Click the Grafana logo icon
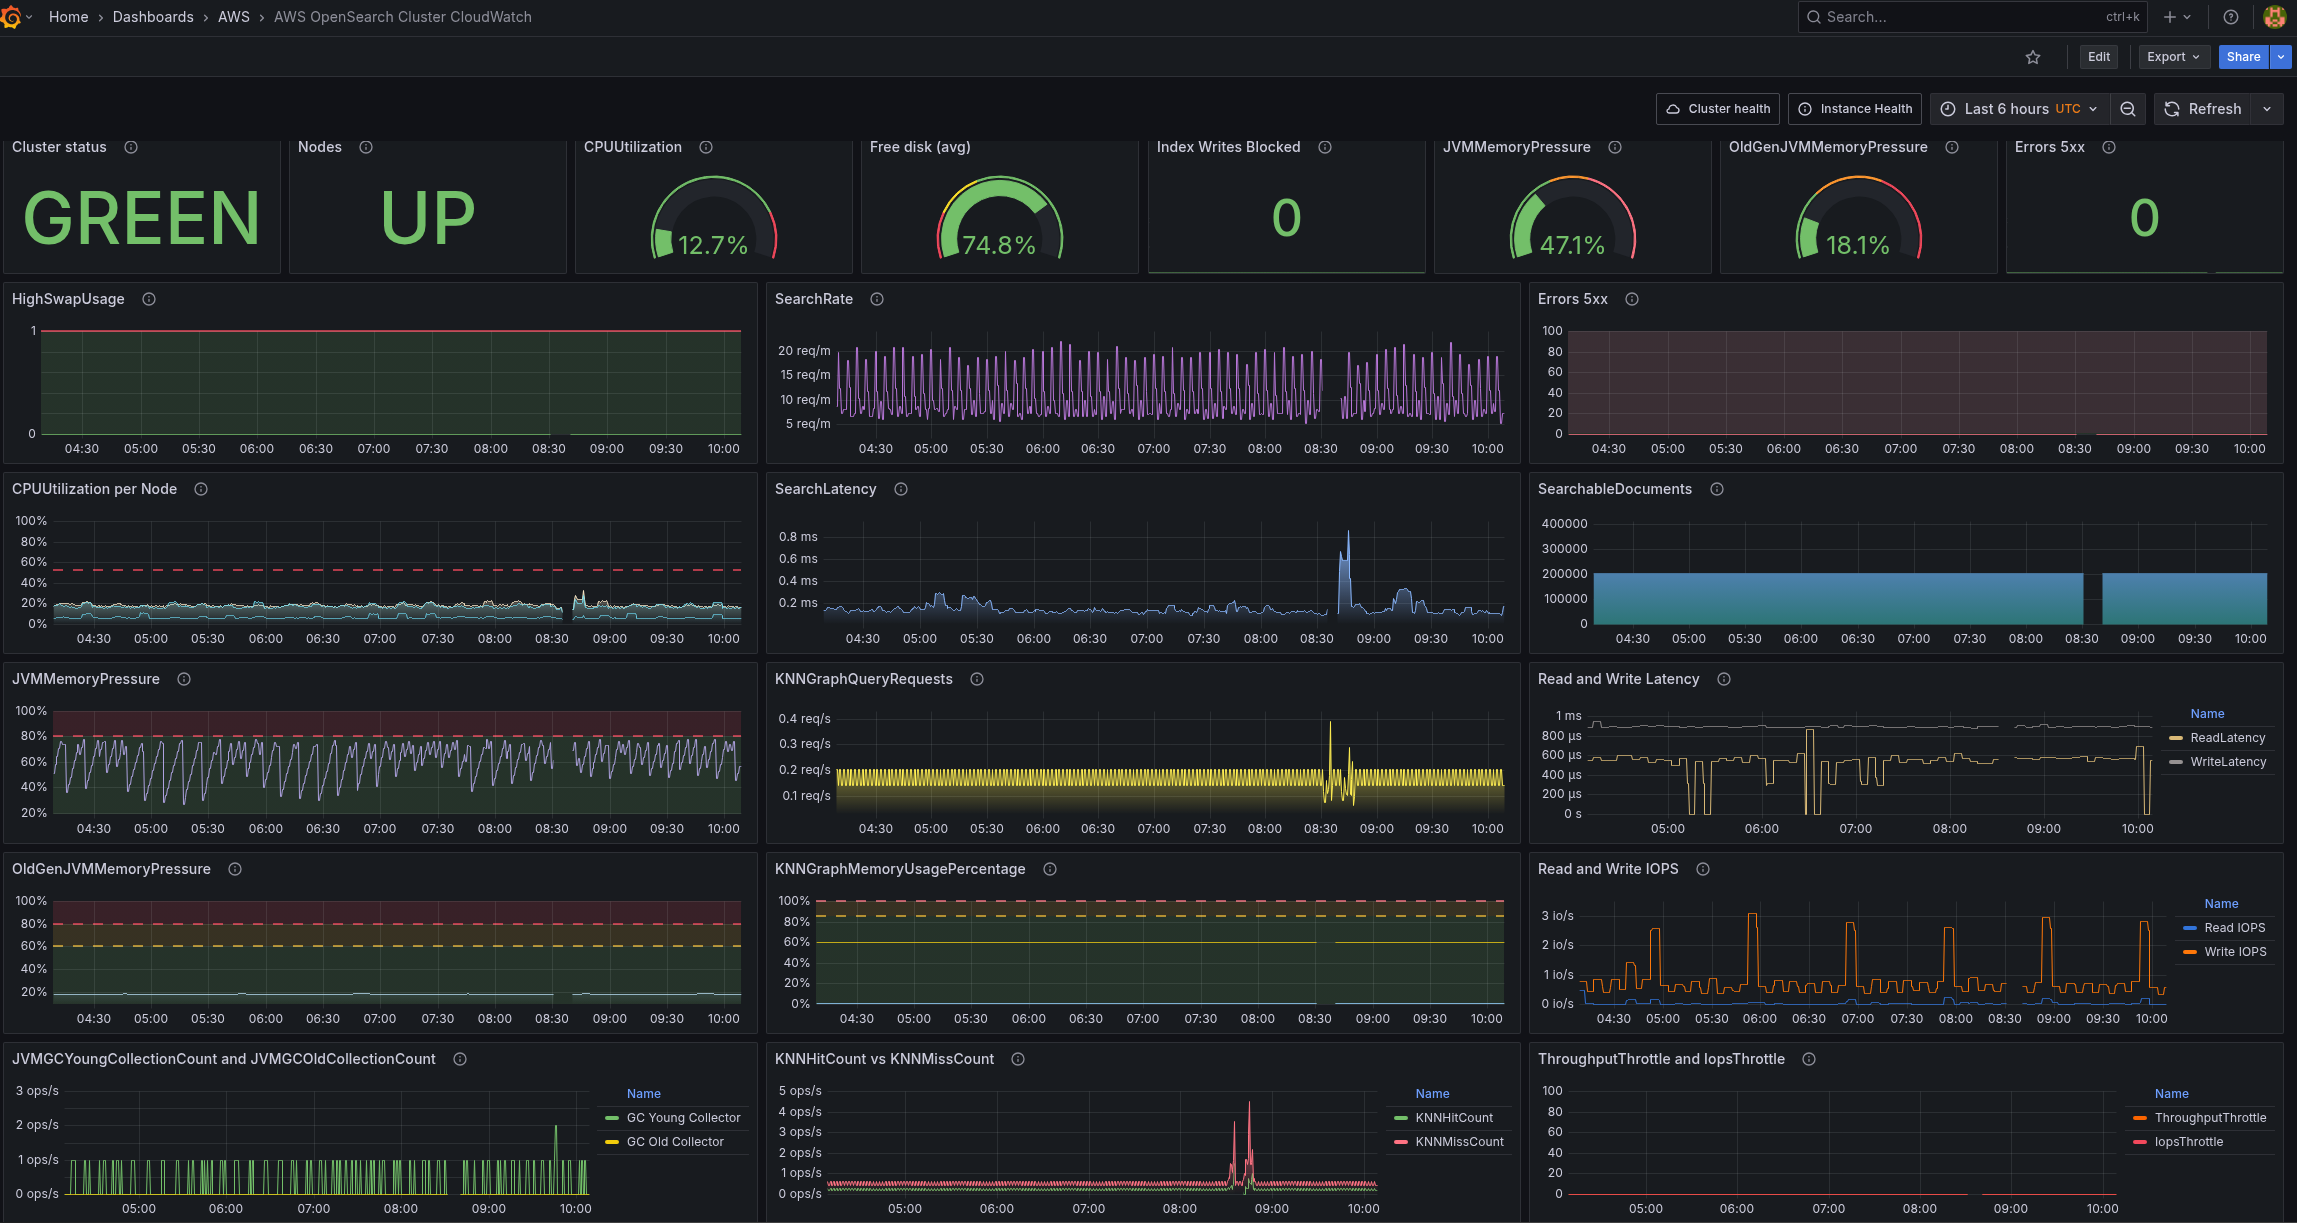The image size is (2297, 1223). pos(12,17)
